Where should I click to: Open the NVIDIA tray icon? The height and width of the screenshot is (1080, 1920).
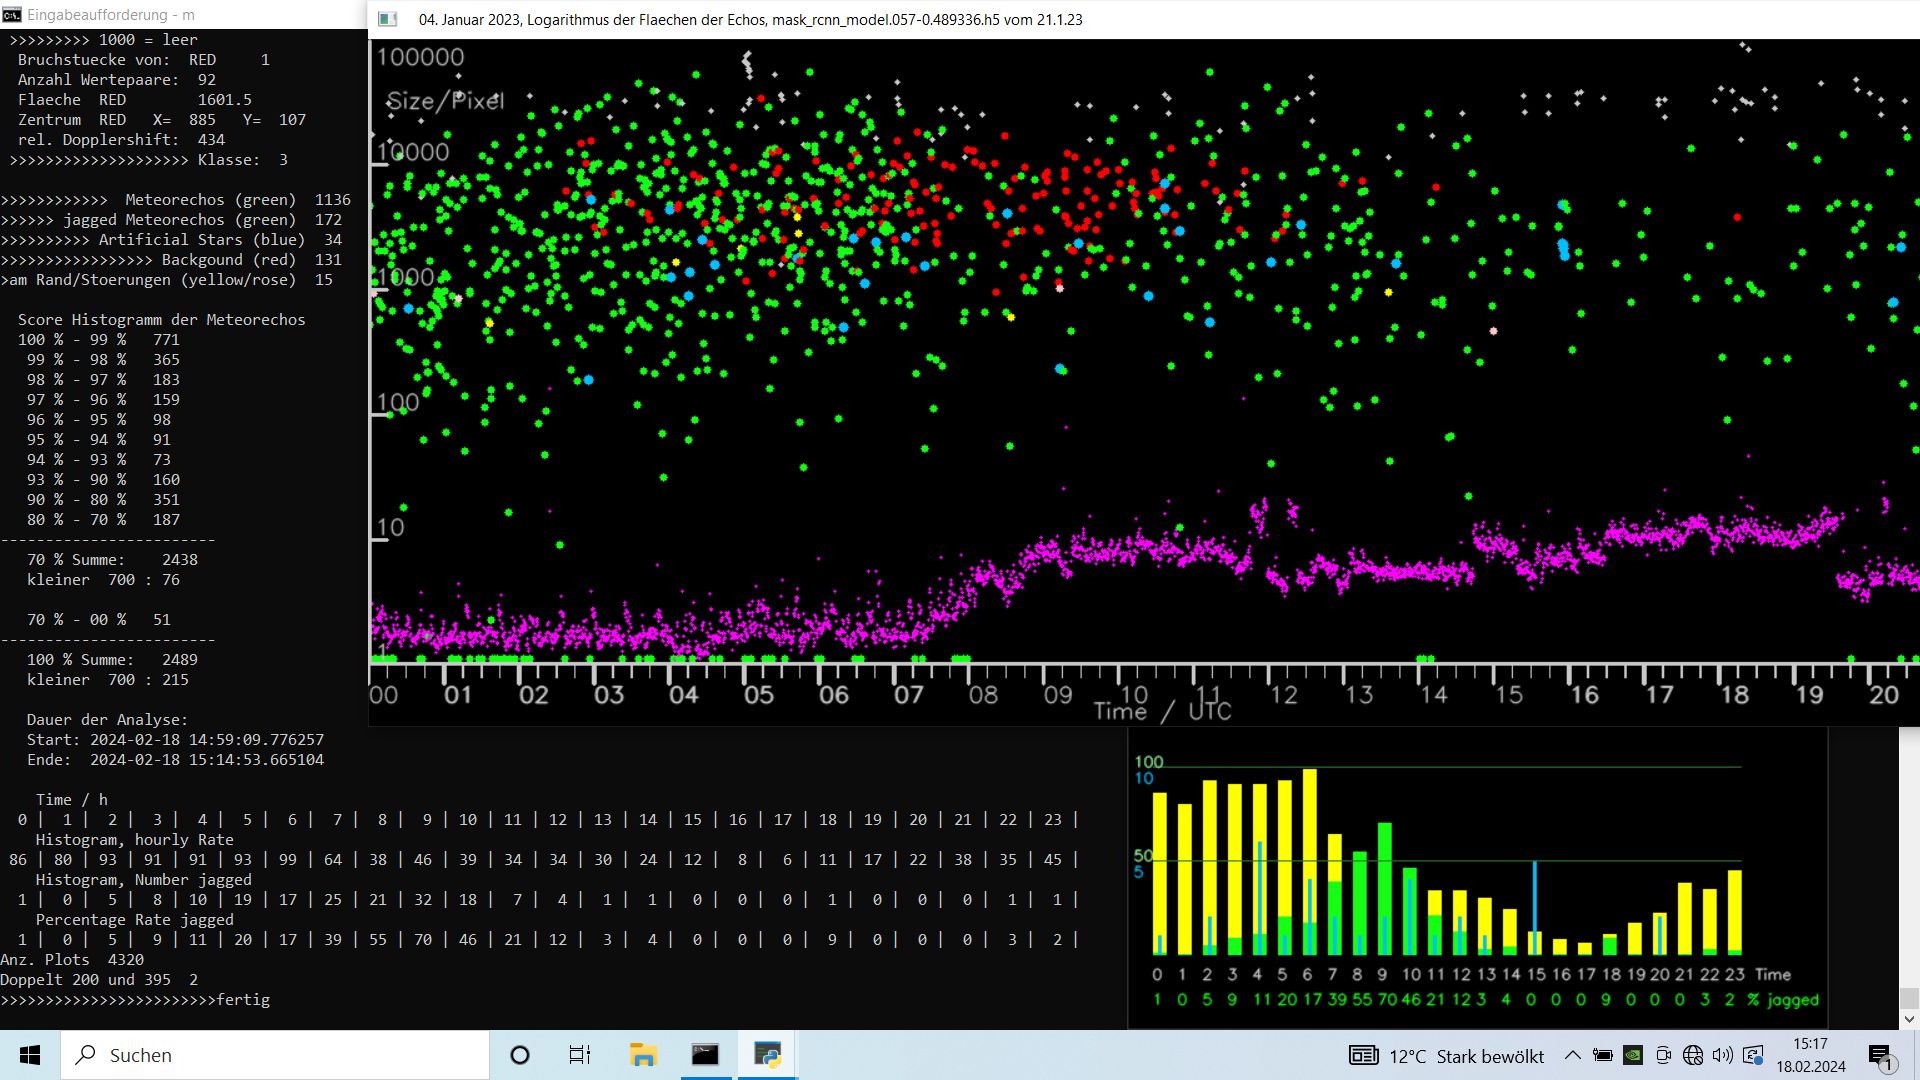coord(1632,1055)
